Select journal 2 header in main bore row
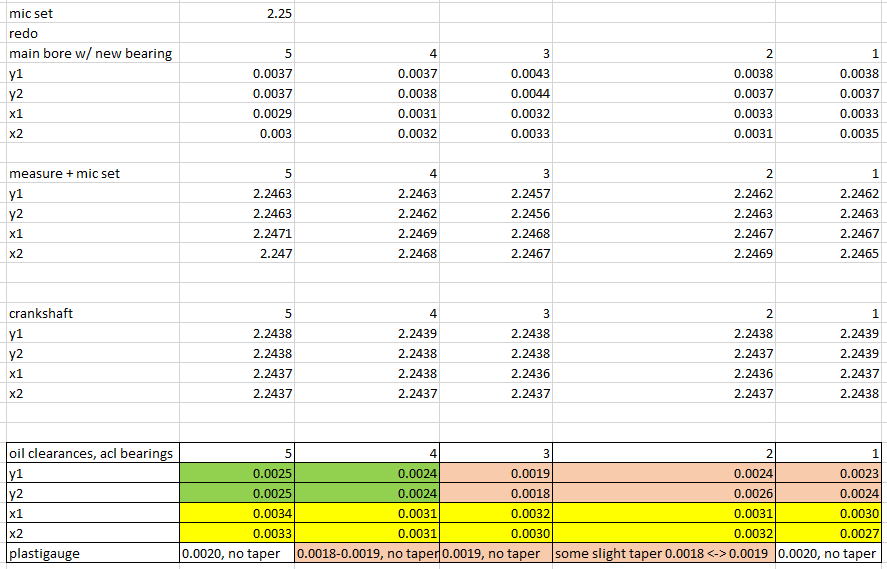The width and height of the screenshot is (887, 569). point(664,53)
